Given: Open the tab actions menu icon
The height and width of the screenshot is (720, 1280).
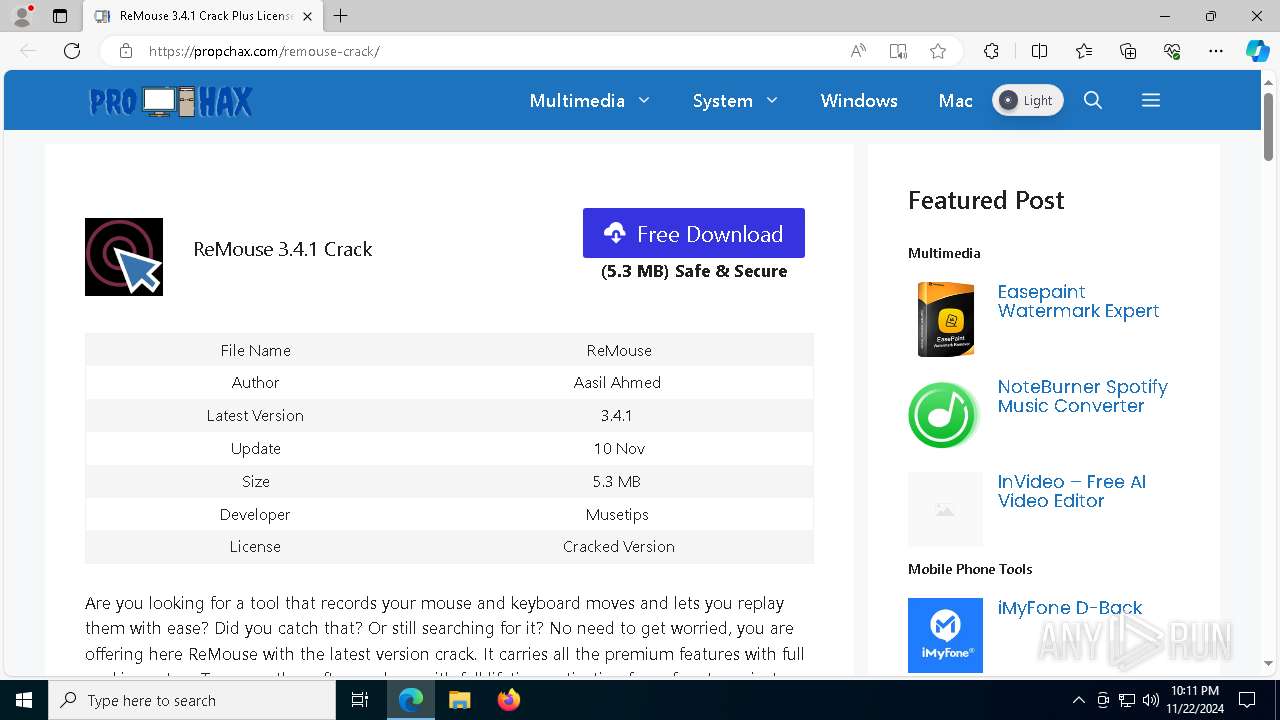Looking at the screenshot, I should point(60,16).
